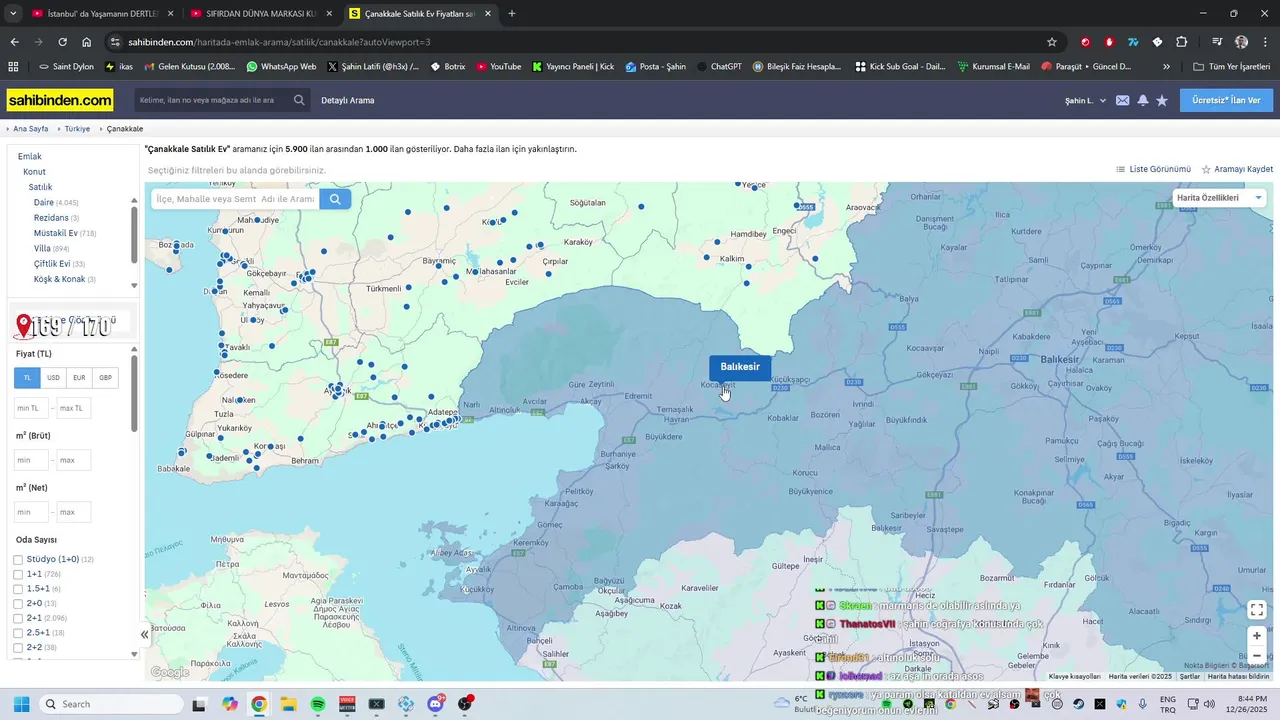Screen dimensions: 1280x720
Task: Click Ücretsiz İlan Ver button
Action: pyautogui.click(x=1226, y=100)
